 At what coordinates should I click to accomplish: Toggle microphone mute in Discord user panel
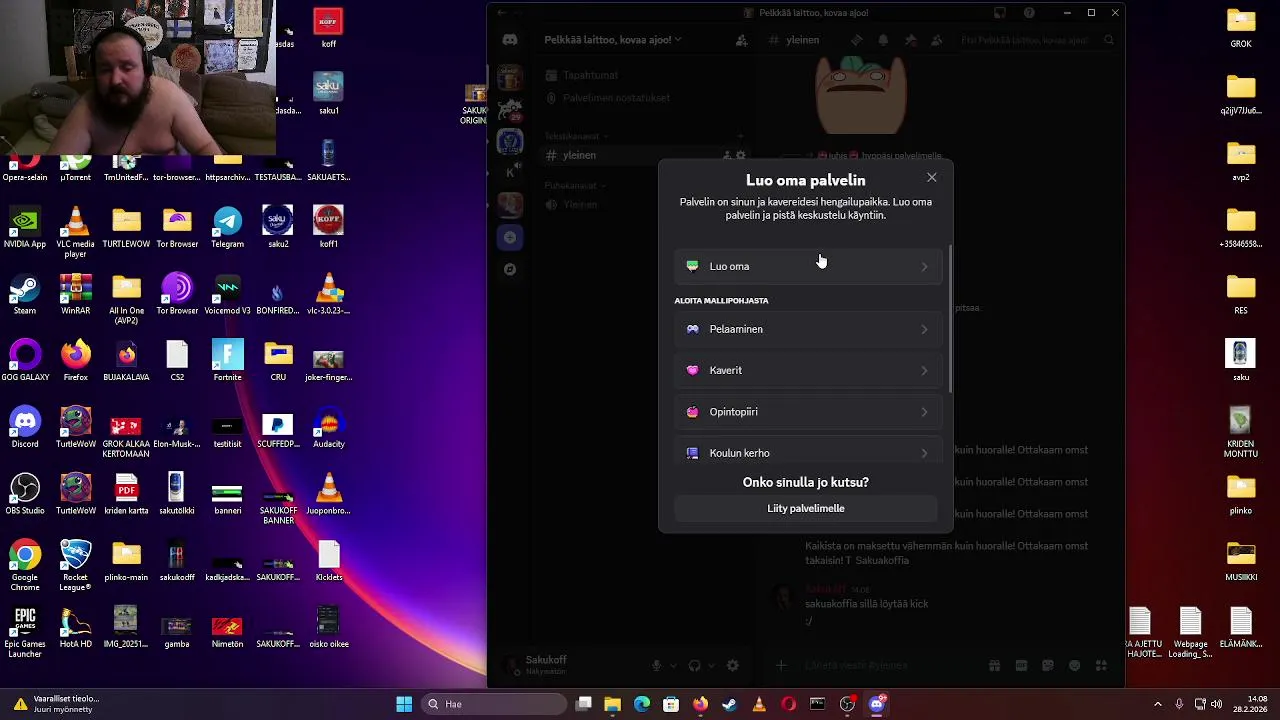657,665
